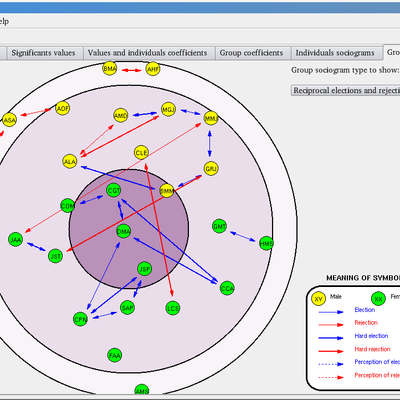400x400 pixels.
Task: Select the ASA yellow node
Action: click(x=9, y=120)
